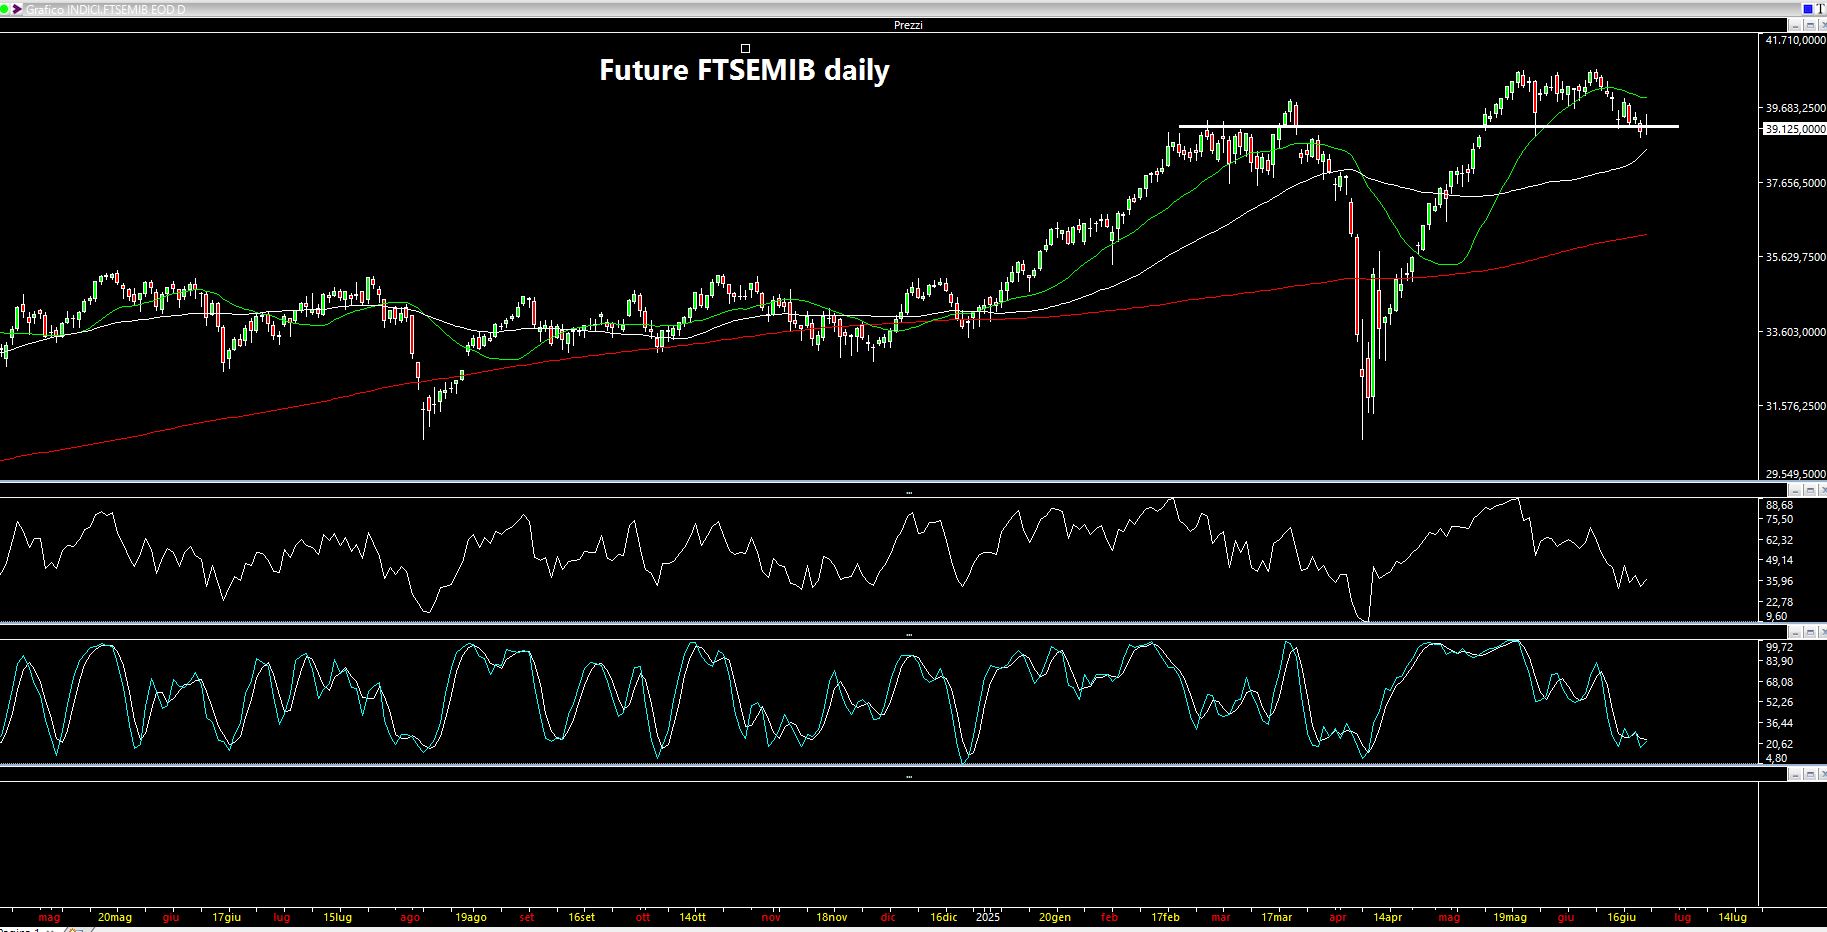Viewport: 1827px width, 932px height.
Task: Maximize the stochastic indicator panel
Action: point(1810,632)
